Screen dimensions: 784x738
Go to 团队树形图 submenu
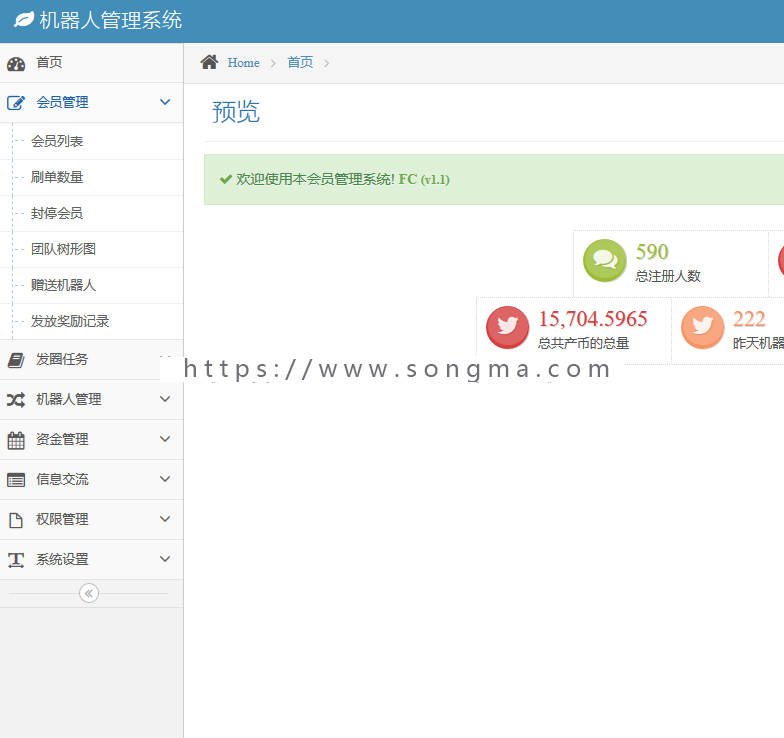click(64, 249)
